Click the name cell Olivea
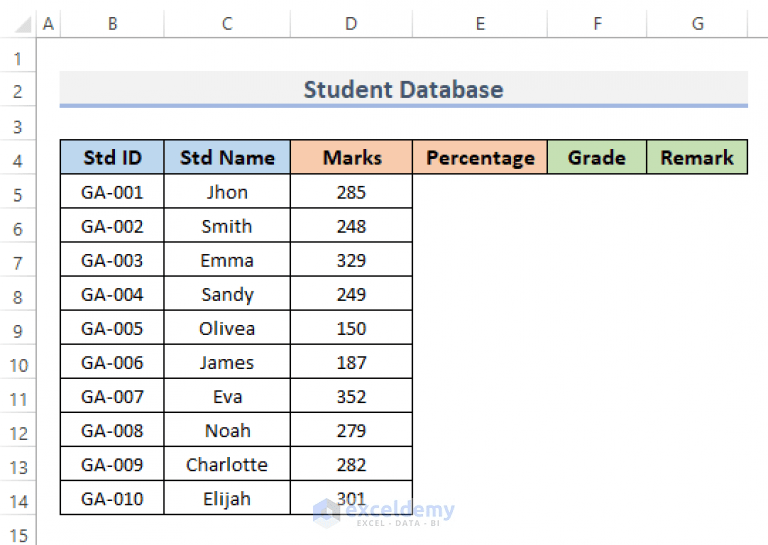Screen dimensions: 768x545 click(x=227, y=328)
